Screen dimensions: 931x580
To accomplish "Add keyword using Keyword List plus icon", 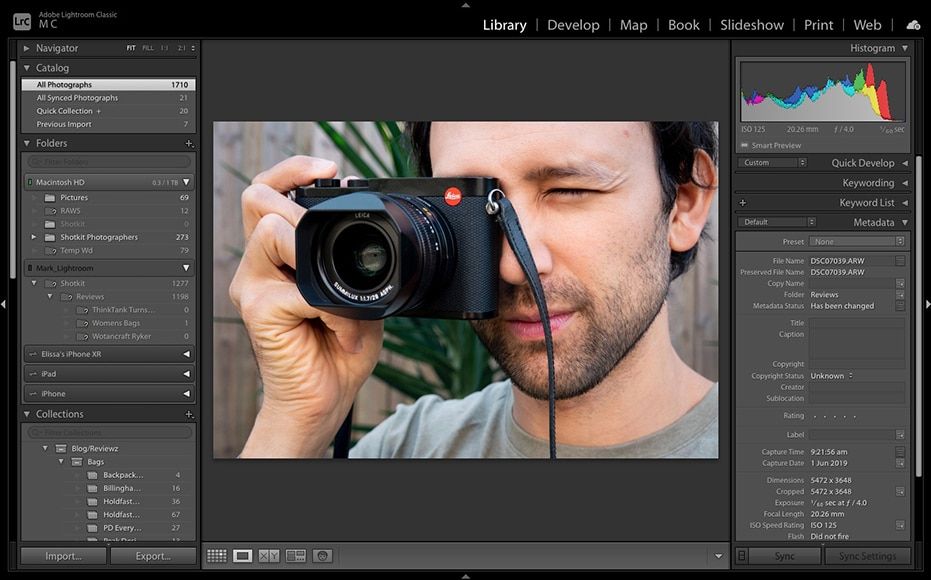I will pyautogui.click(x=742, y=202).
